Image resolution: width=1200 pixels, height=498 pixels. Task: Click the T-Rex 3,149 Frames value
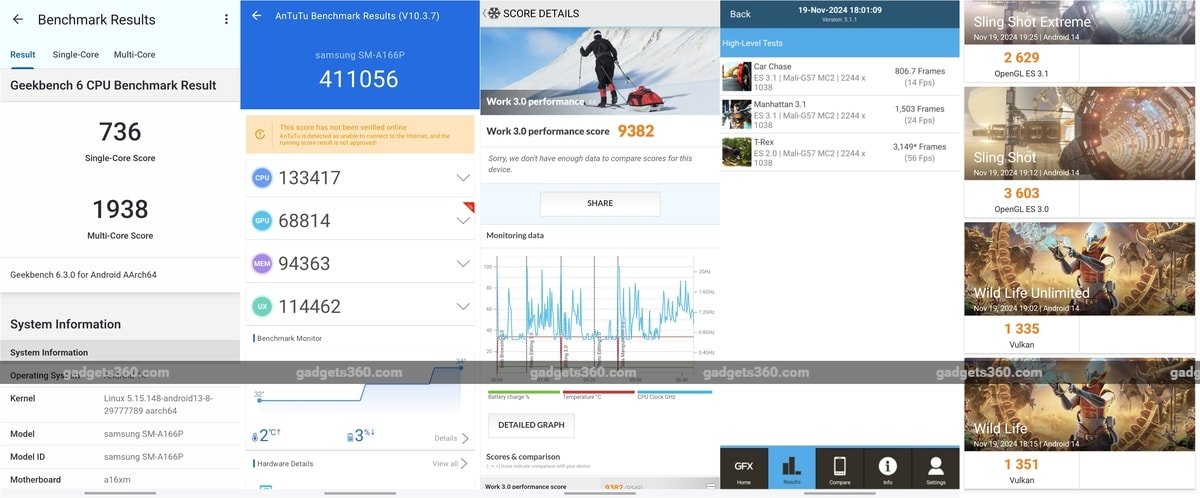[x=919, y=147]
